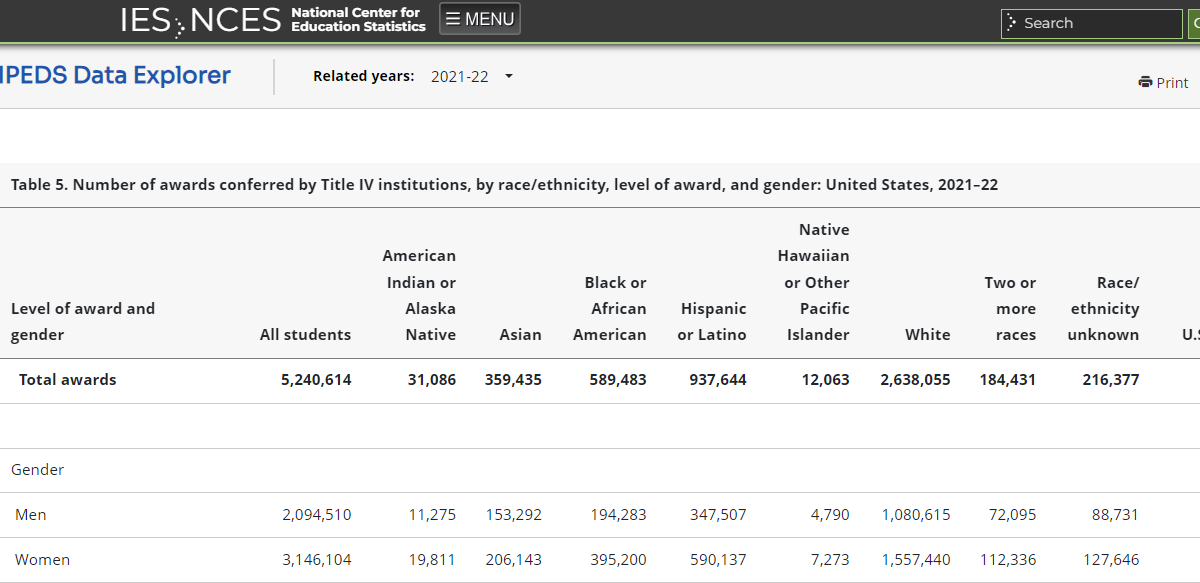Select American Indian or Alaska Native header
Image resolution: width=1200 pixels, height=583 pixels.
419,295
